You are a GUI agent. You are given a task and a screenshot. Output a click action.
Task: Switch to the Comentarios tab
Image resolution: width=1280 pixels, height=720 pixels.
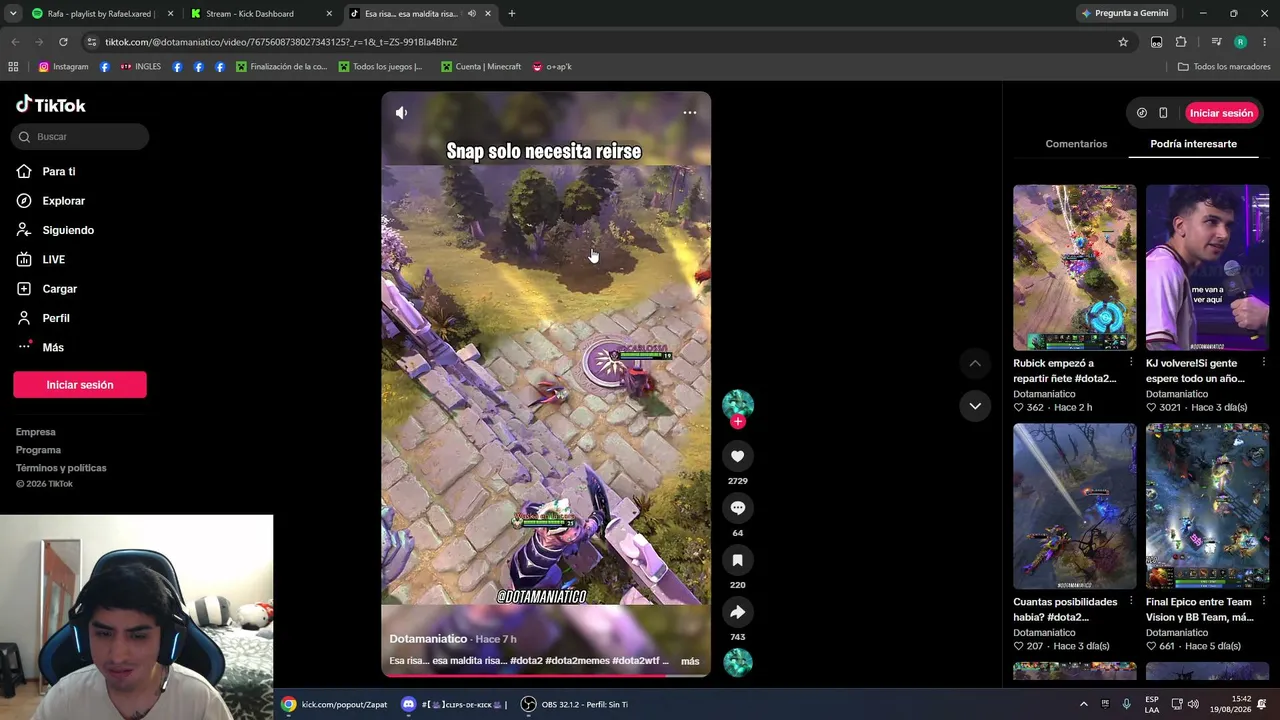[x=1076, y=144]
